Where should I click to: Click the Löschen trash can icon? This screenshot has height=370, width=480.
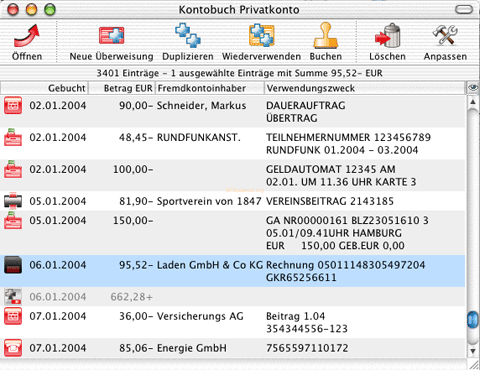[x=387, y=35]
